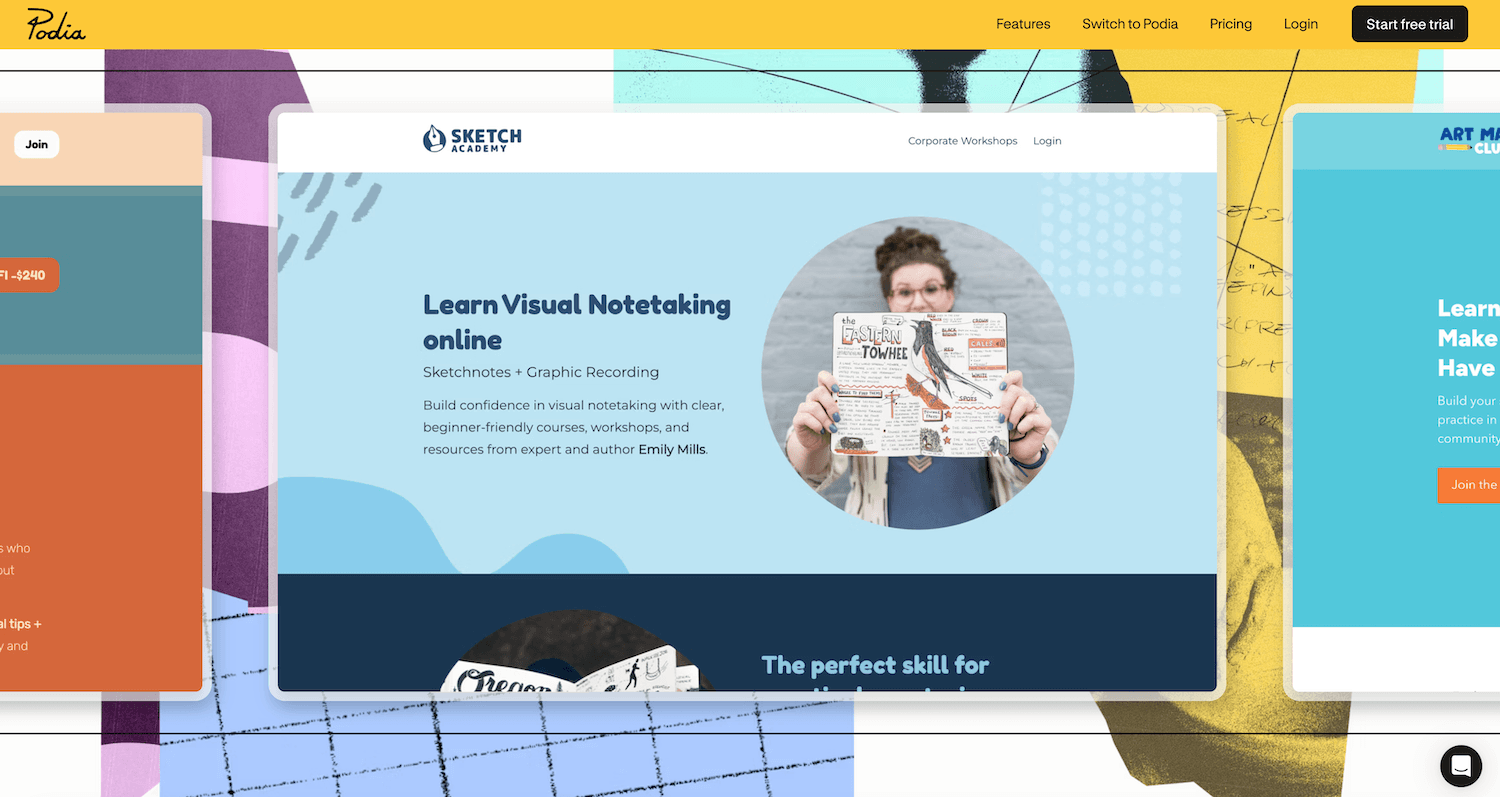This screenshot has width=1500, height=797.
Task: Click the circular photo of Emily Mills
Action: click(x=918, y=373)
